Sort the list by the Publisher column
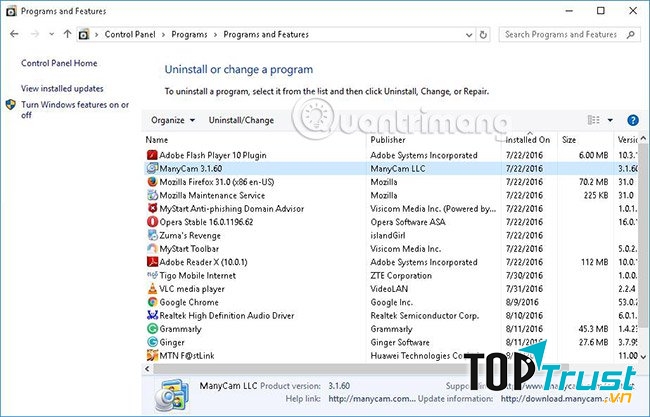Viewport: 650px width, 417px height. pyautogui.click(x=388, y=140)
